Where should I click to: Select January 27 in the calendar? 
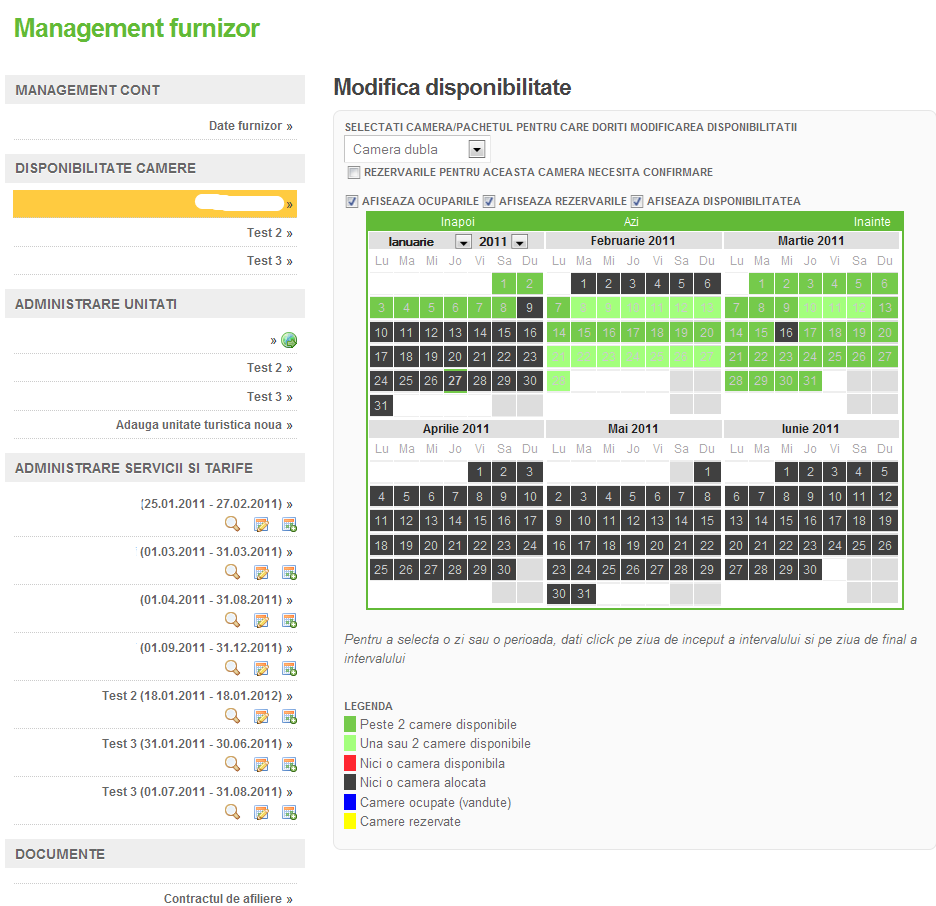[455, 381]
